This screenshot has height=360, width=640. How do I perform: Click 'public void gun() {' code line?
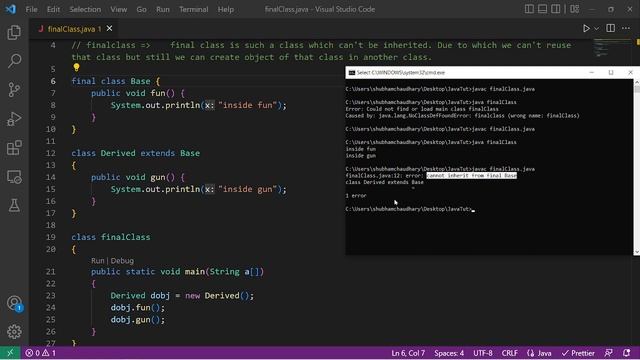[x=138, y=177]
